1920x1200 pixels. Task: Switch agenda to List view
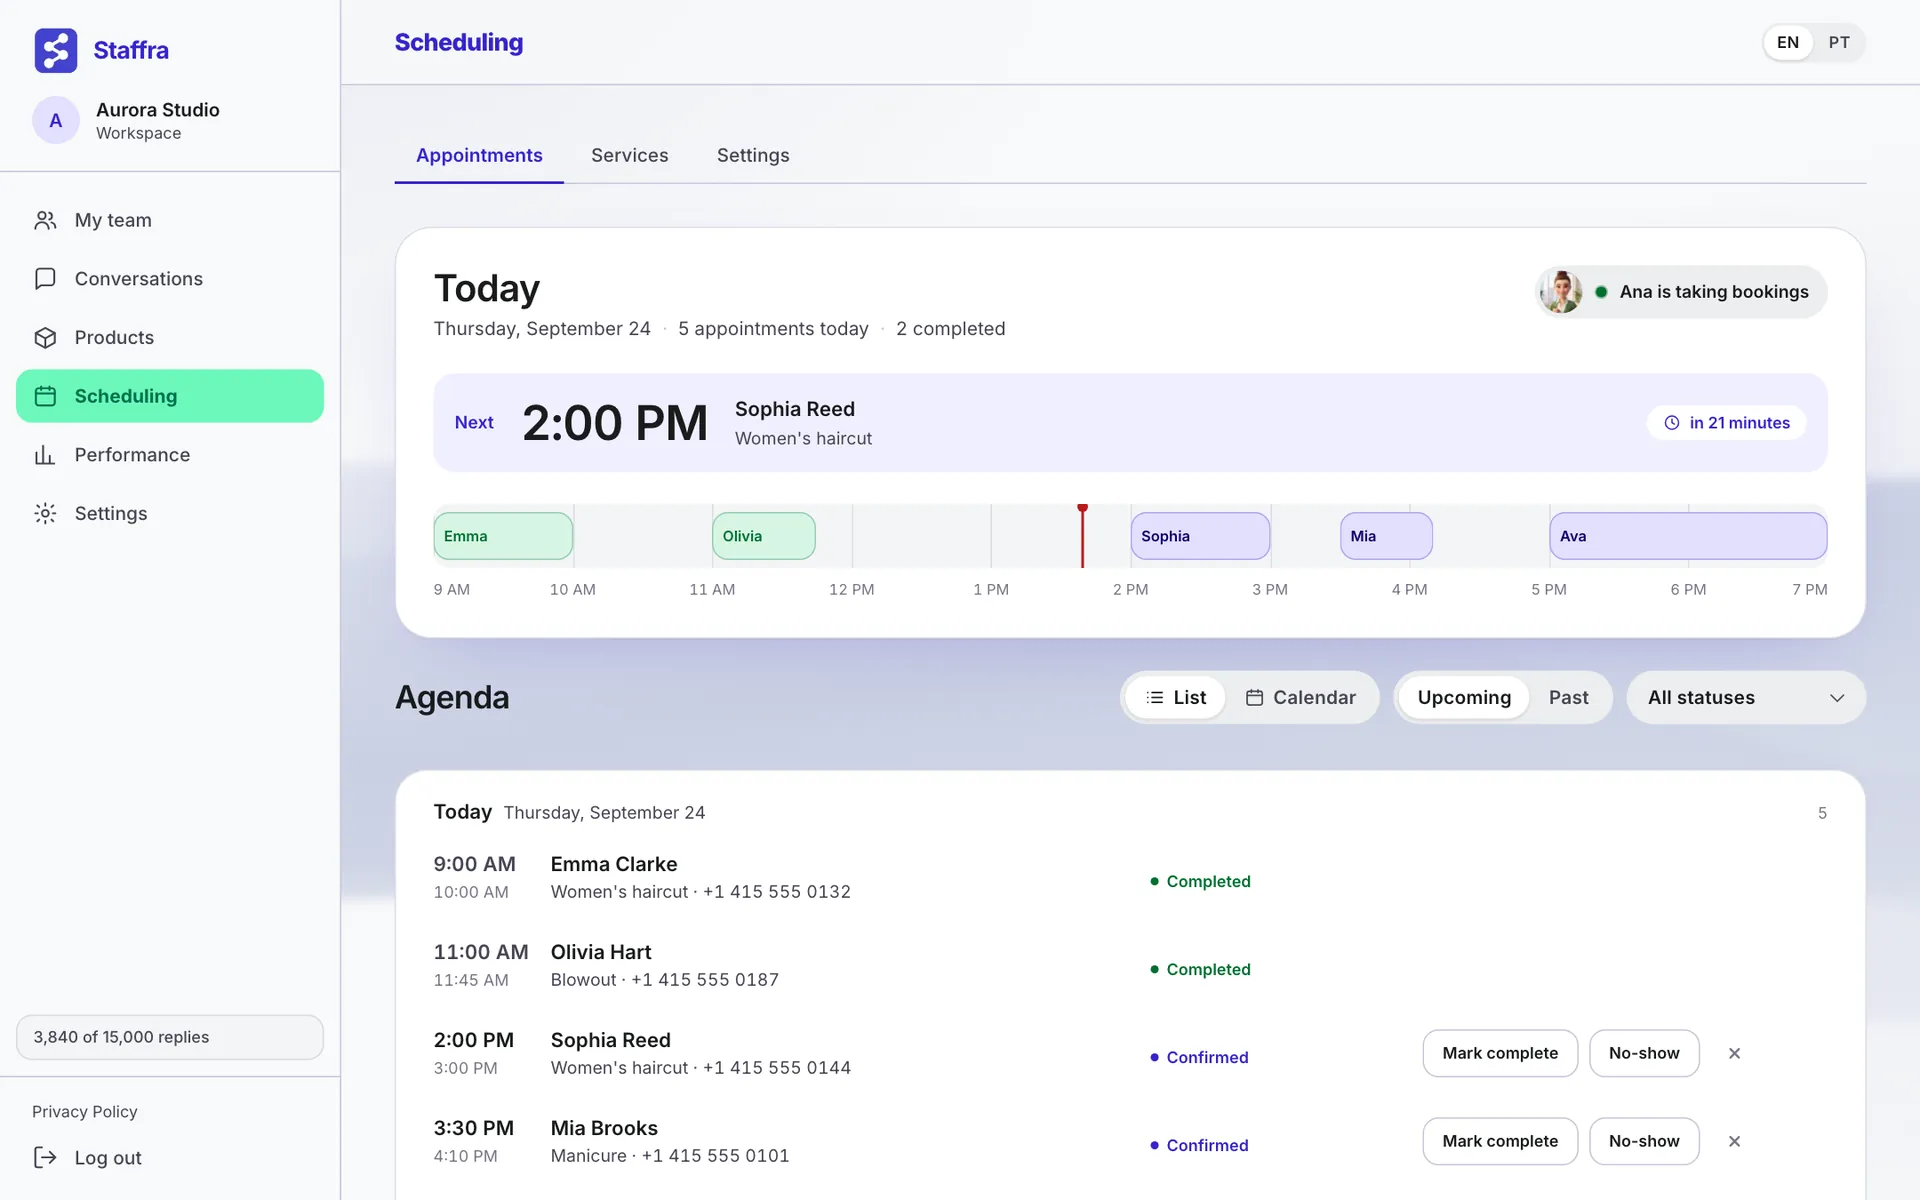(1176, 698)
